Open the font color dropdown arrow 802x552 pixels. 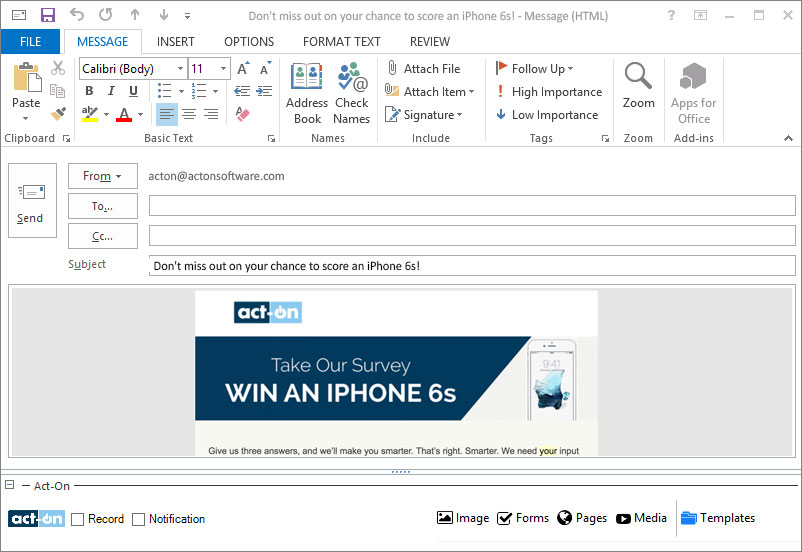coord(140,114)
